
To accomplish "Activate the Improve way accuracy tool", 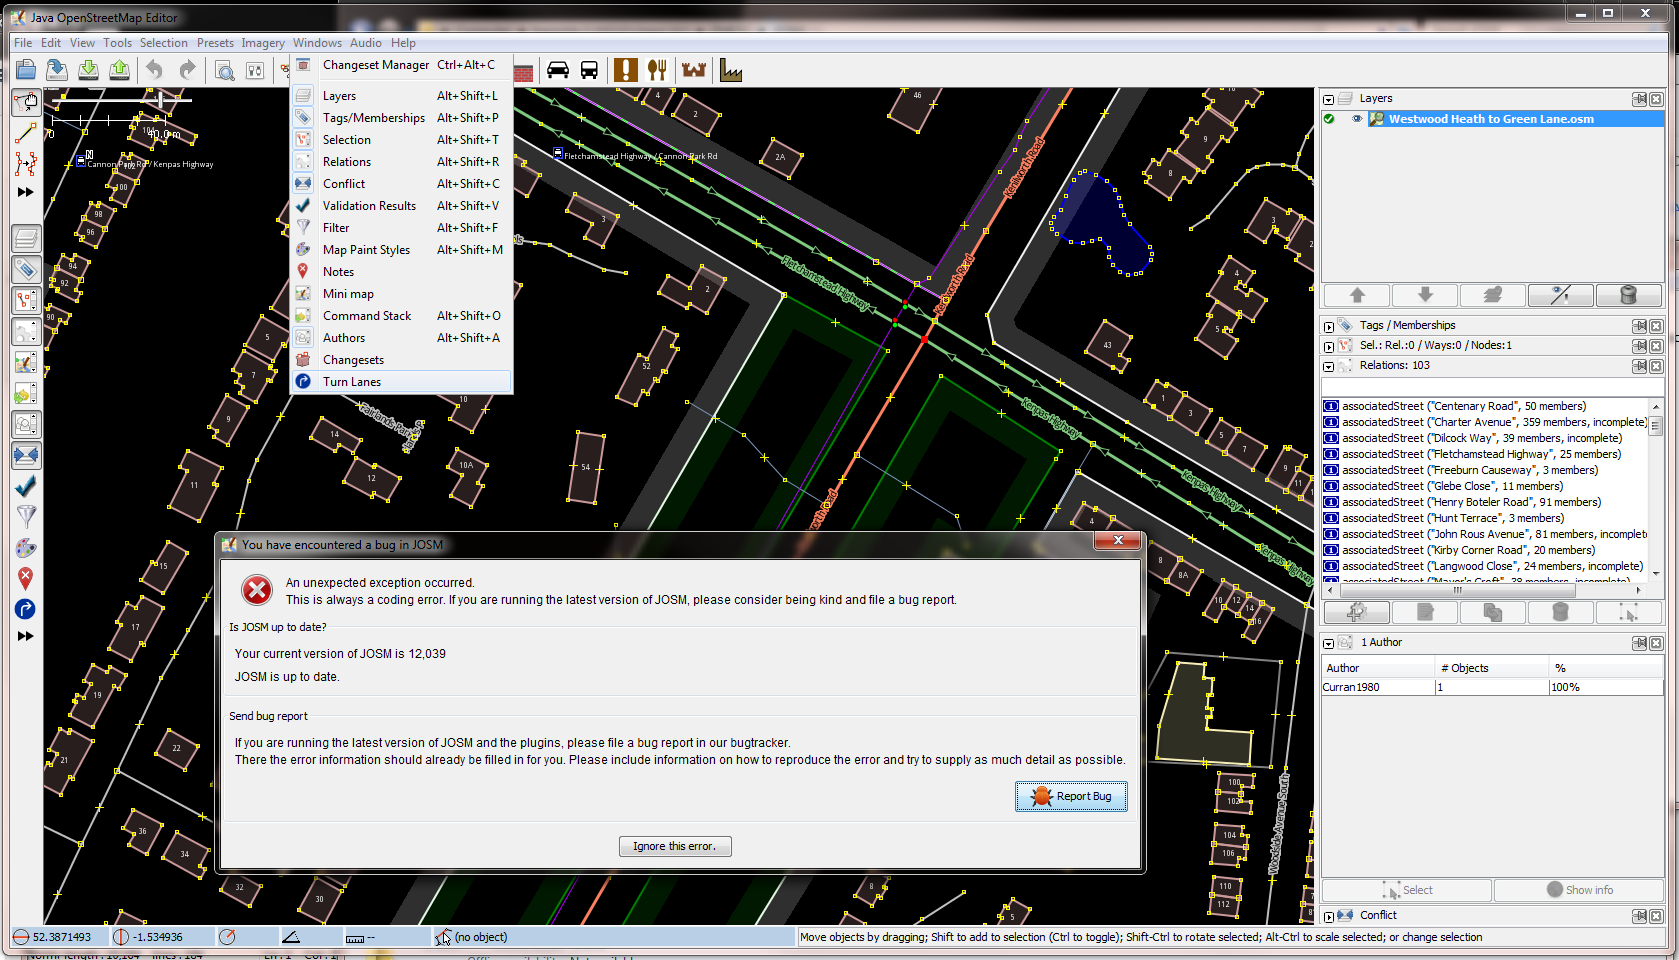I will tap(26, 163).
